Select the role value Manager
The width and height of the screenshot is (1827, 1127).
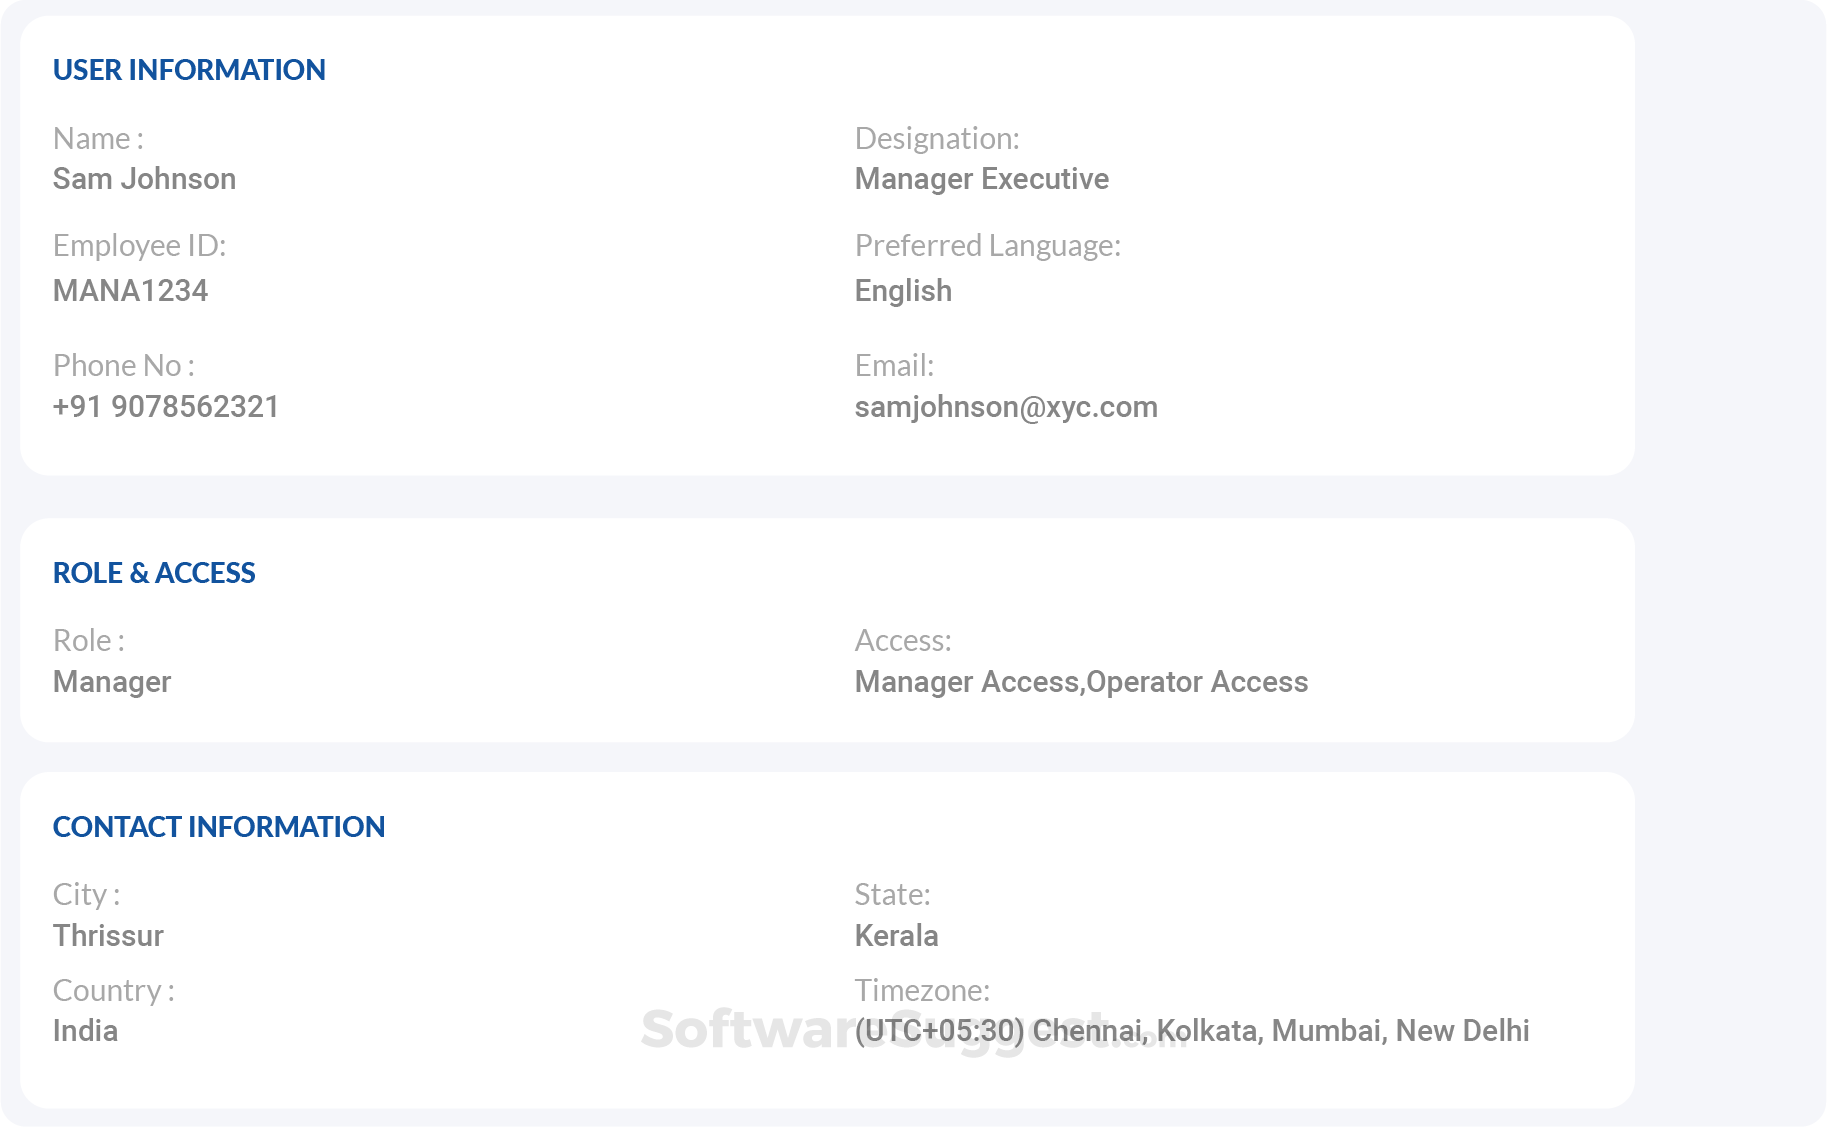[x=112, y=682]
